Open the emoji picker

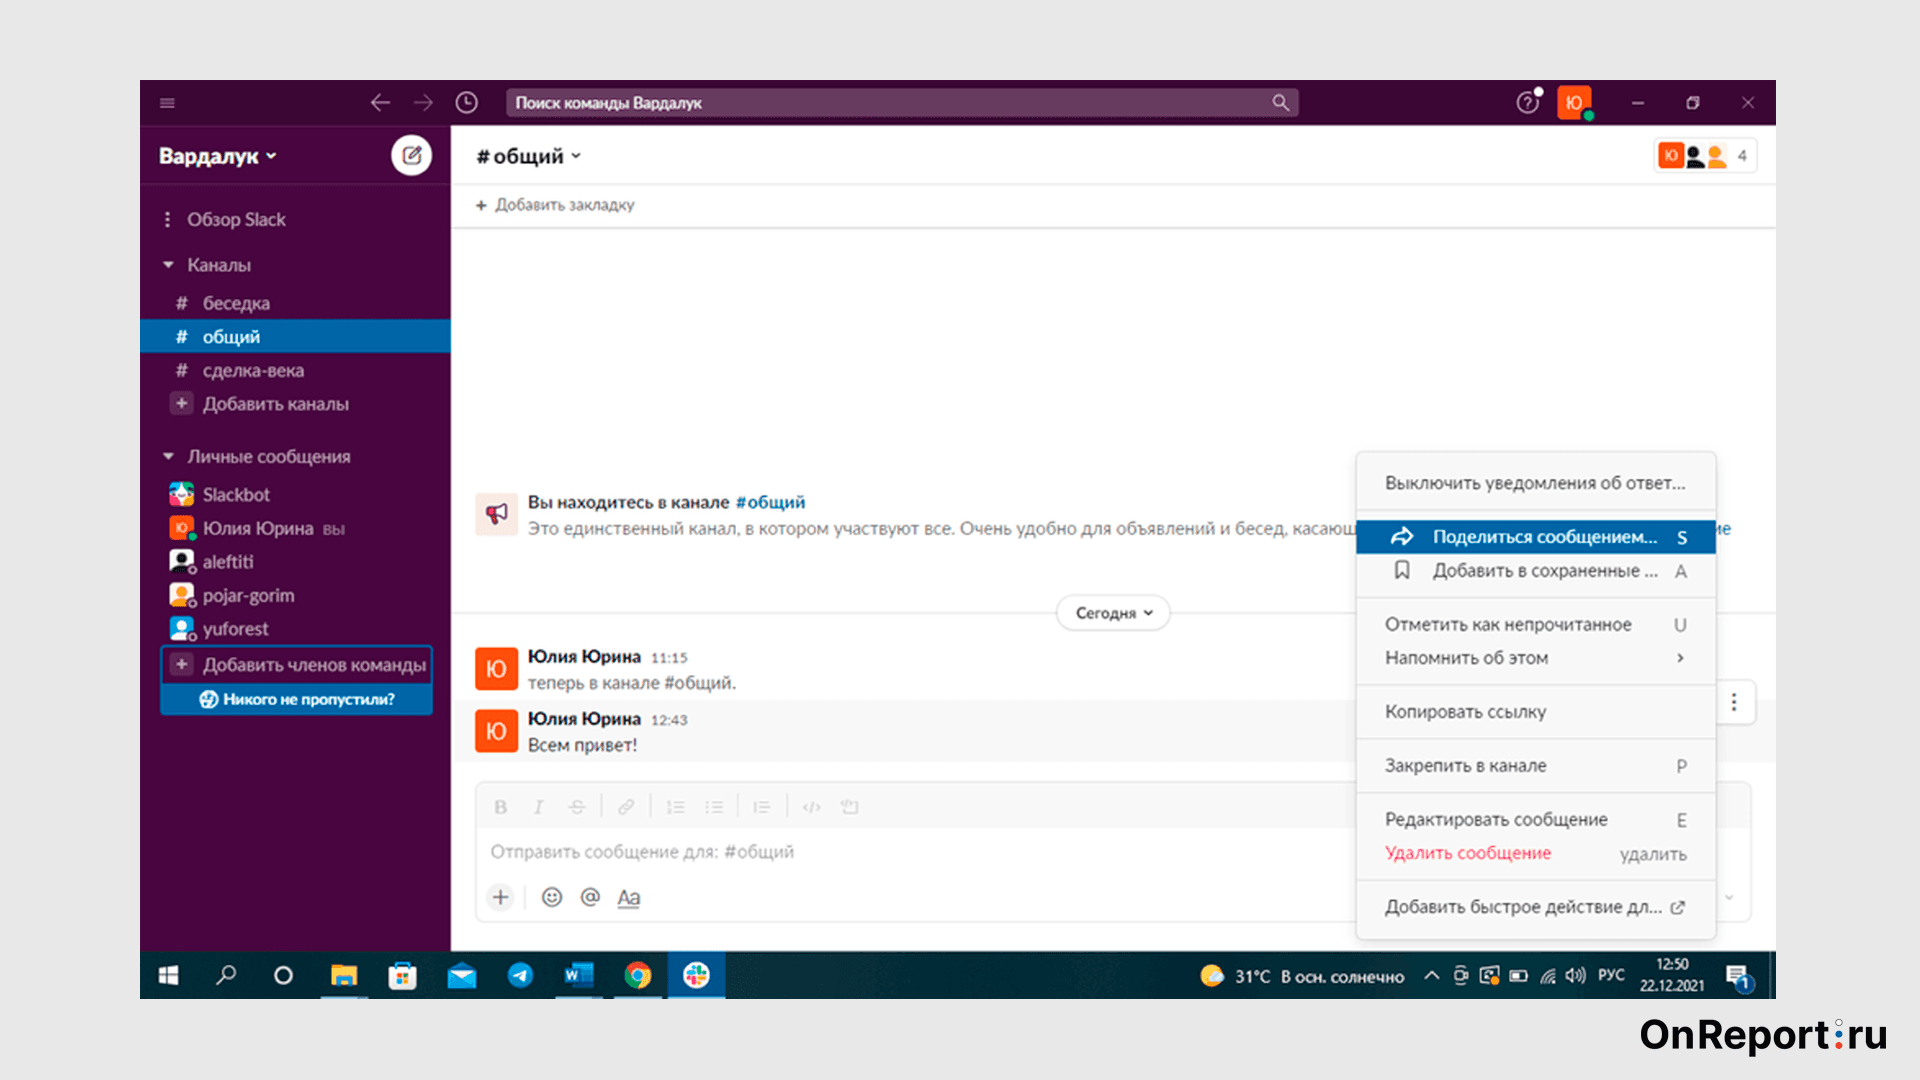click(x=552, y=897)
